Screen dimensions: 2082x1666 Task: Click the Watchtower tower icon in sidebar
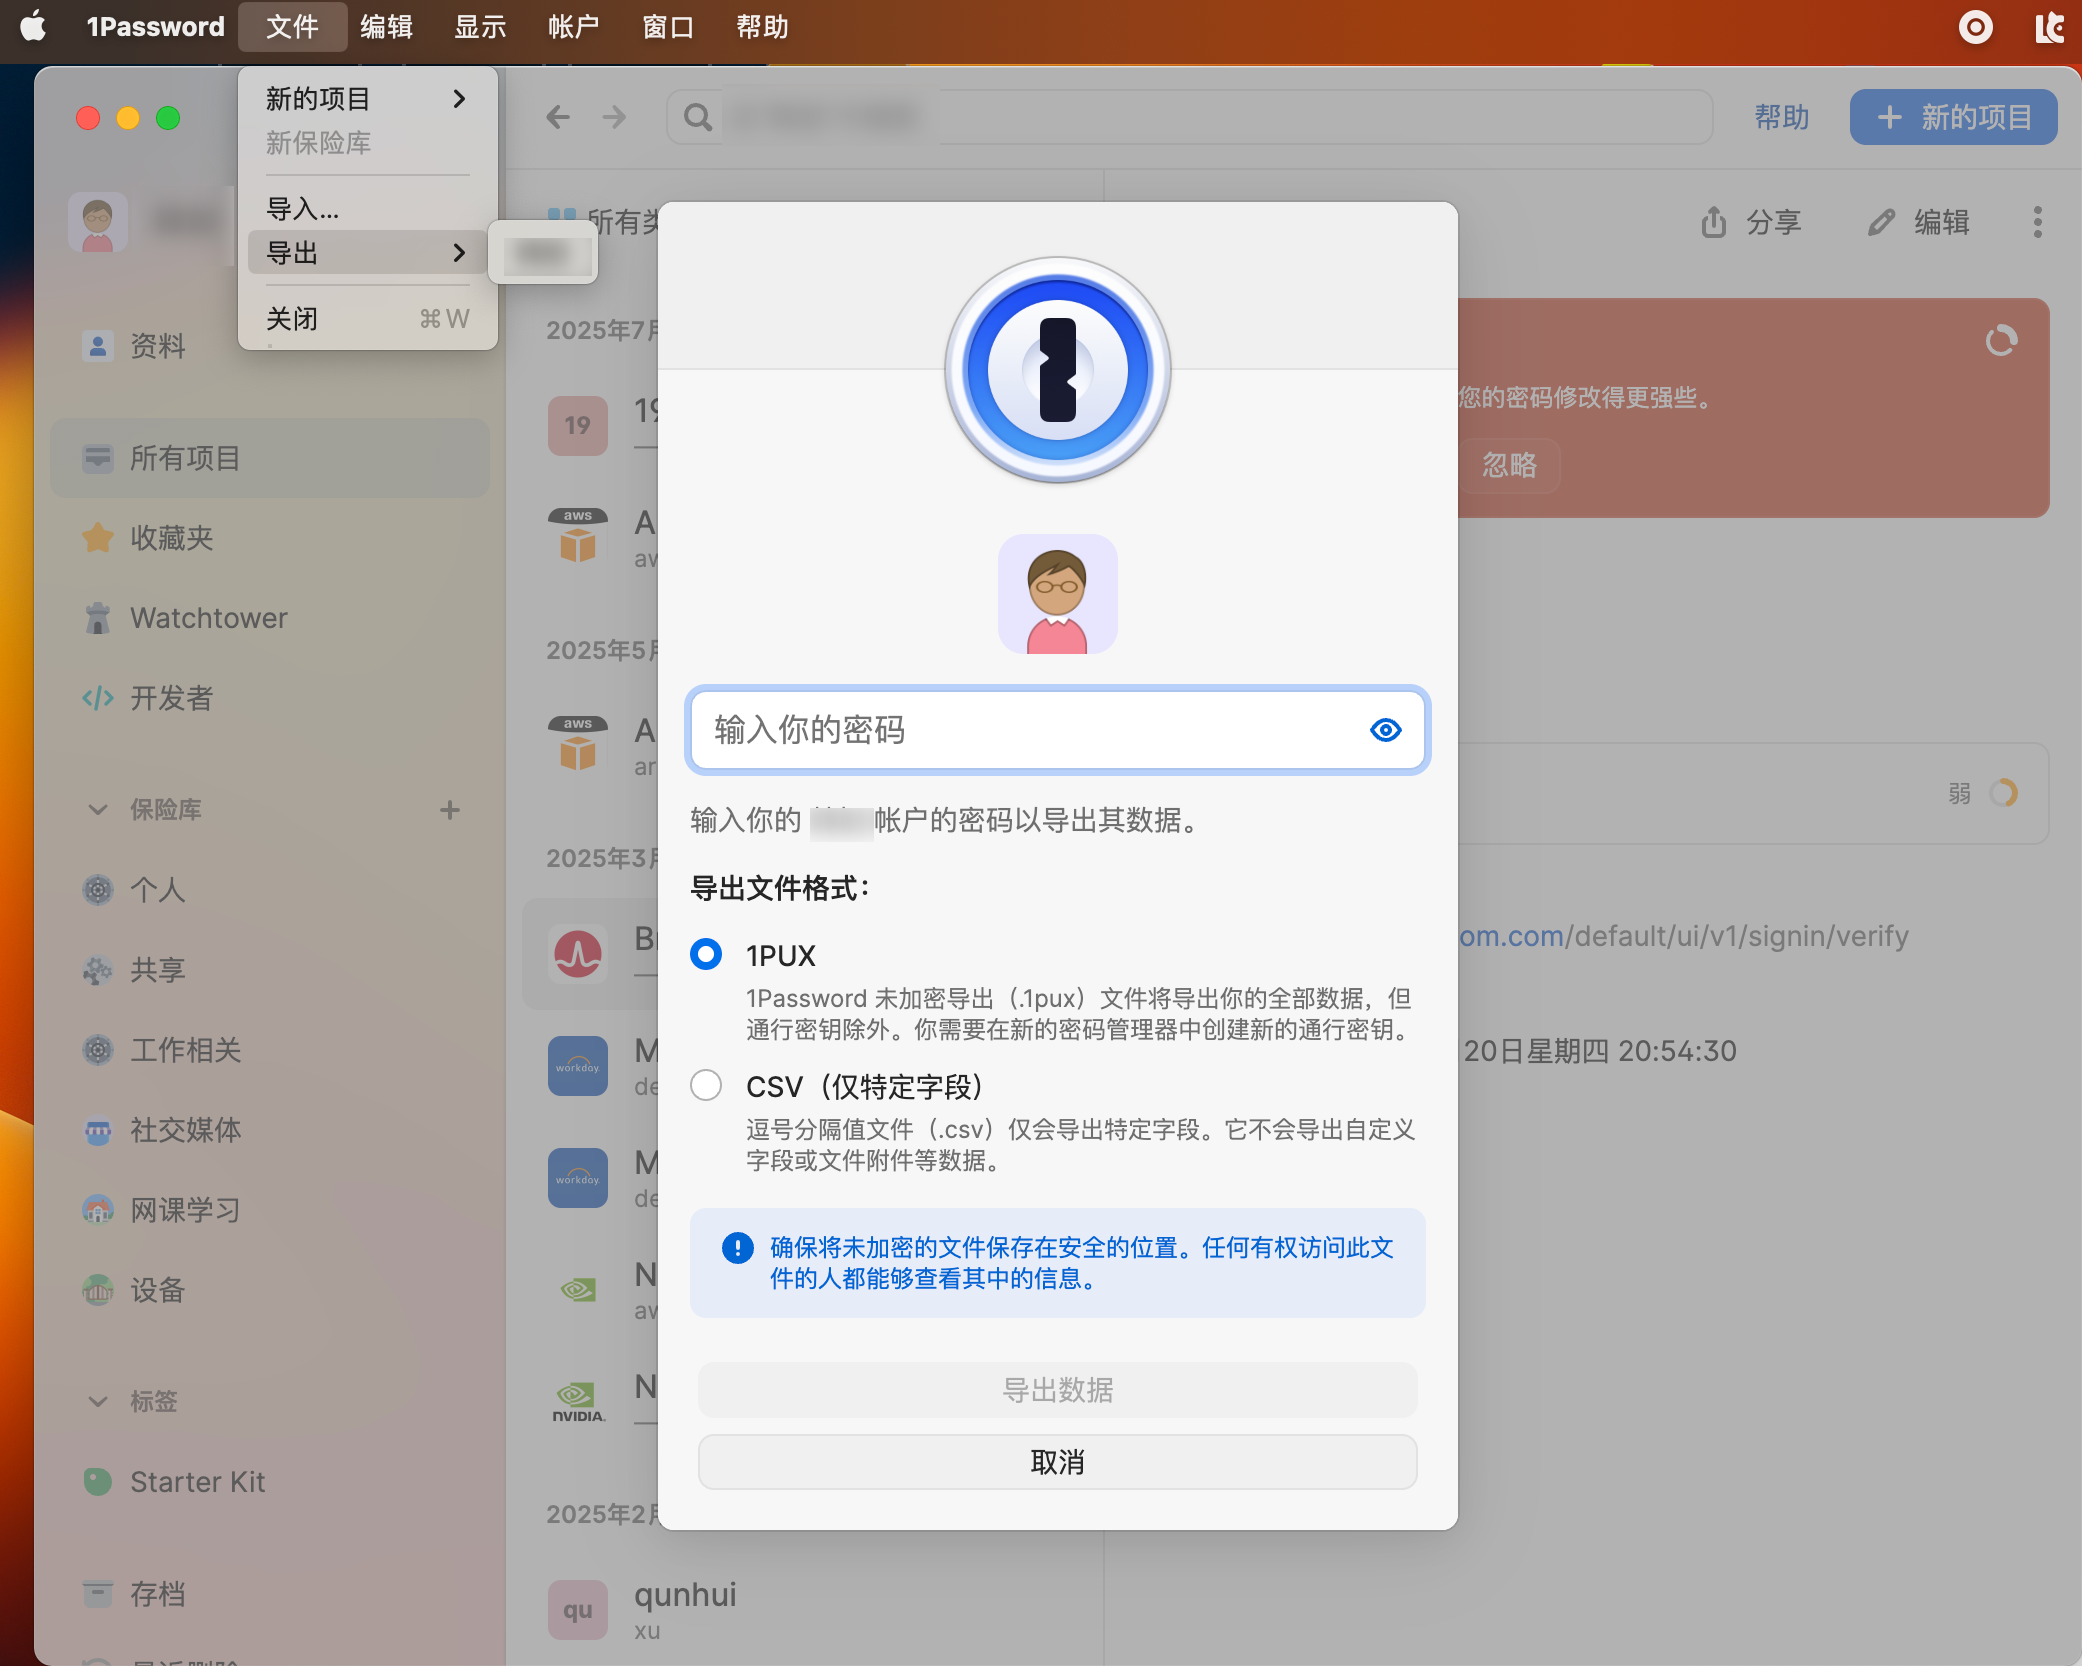[97, 618]
